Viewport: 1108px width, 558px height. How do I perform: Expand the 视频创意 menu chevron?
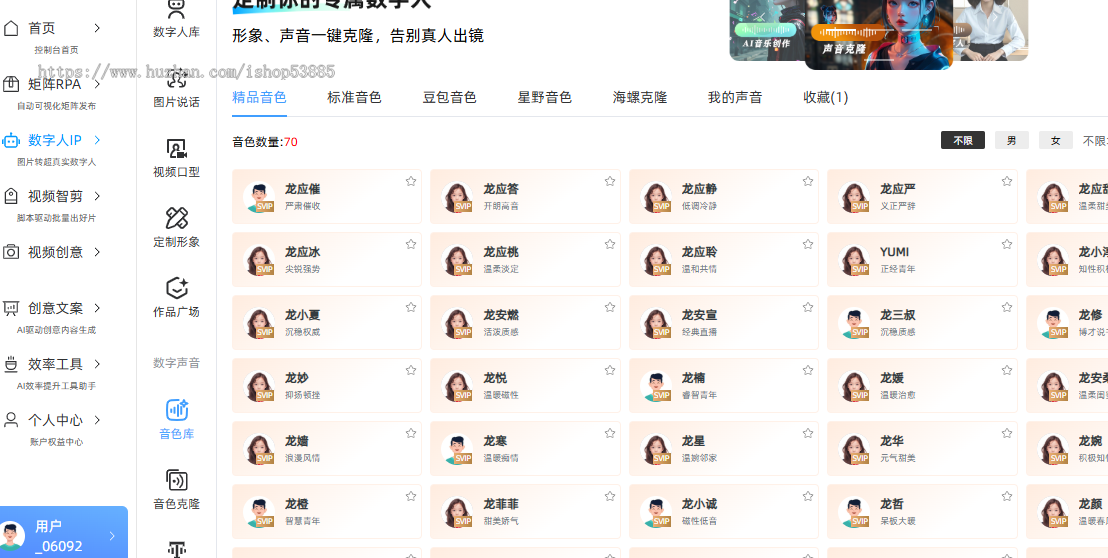point(97,252)
